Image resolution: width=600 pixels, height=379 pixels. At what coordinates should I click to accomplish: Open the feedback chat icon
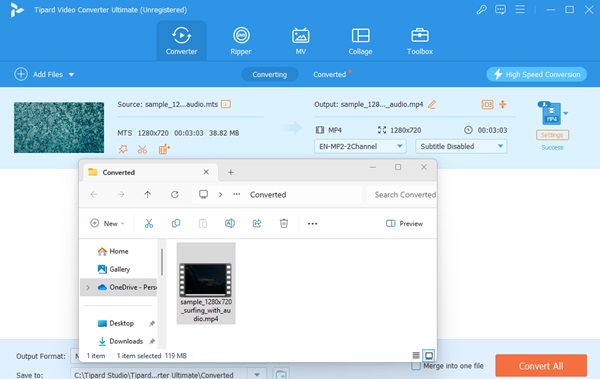coord(501,10)
